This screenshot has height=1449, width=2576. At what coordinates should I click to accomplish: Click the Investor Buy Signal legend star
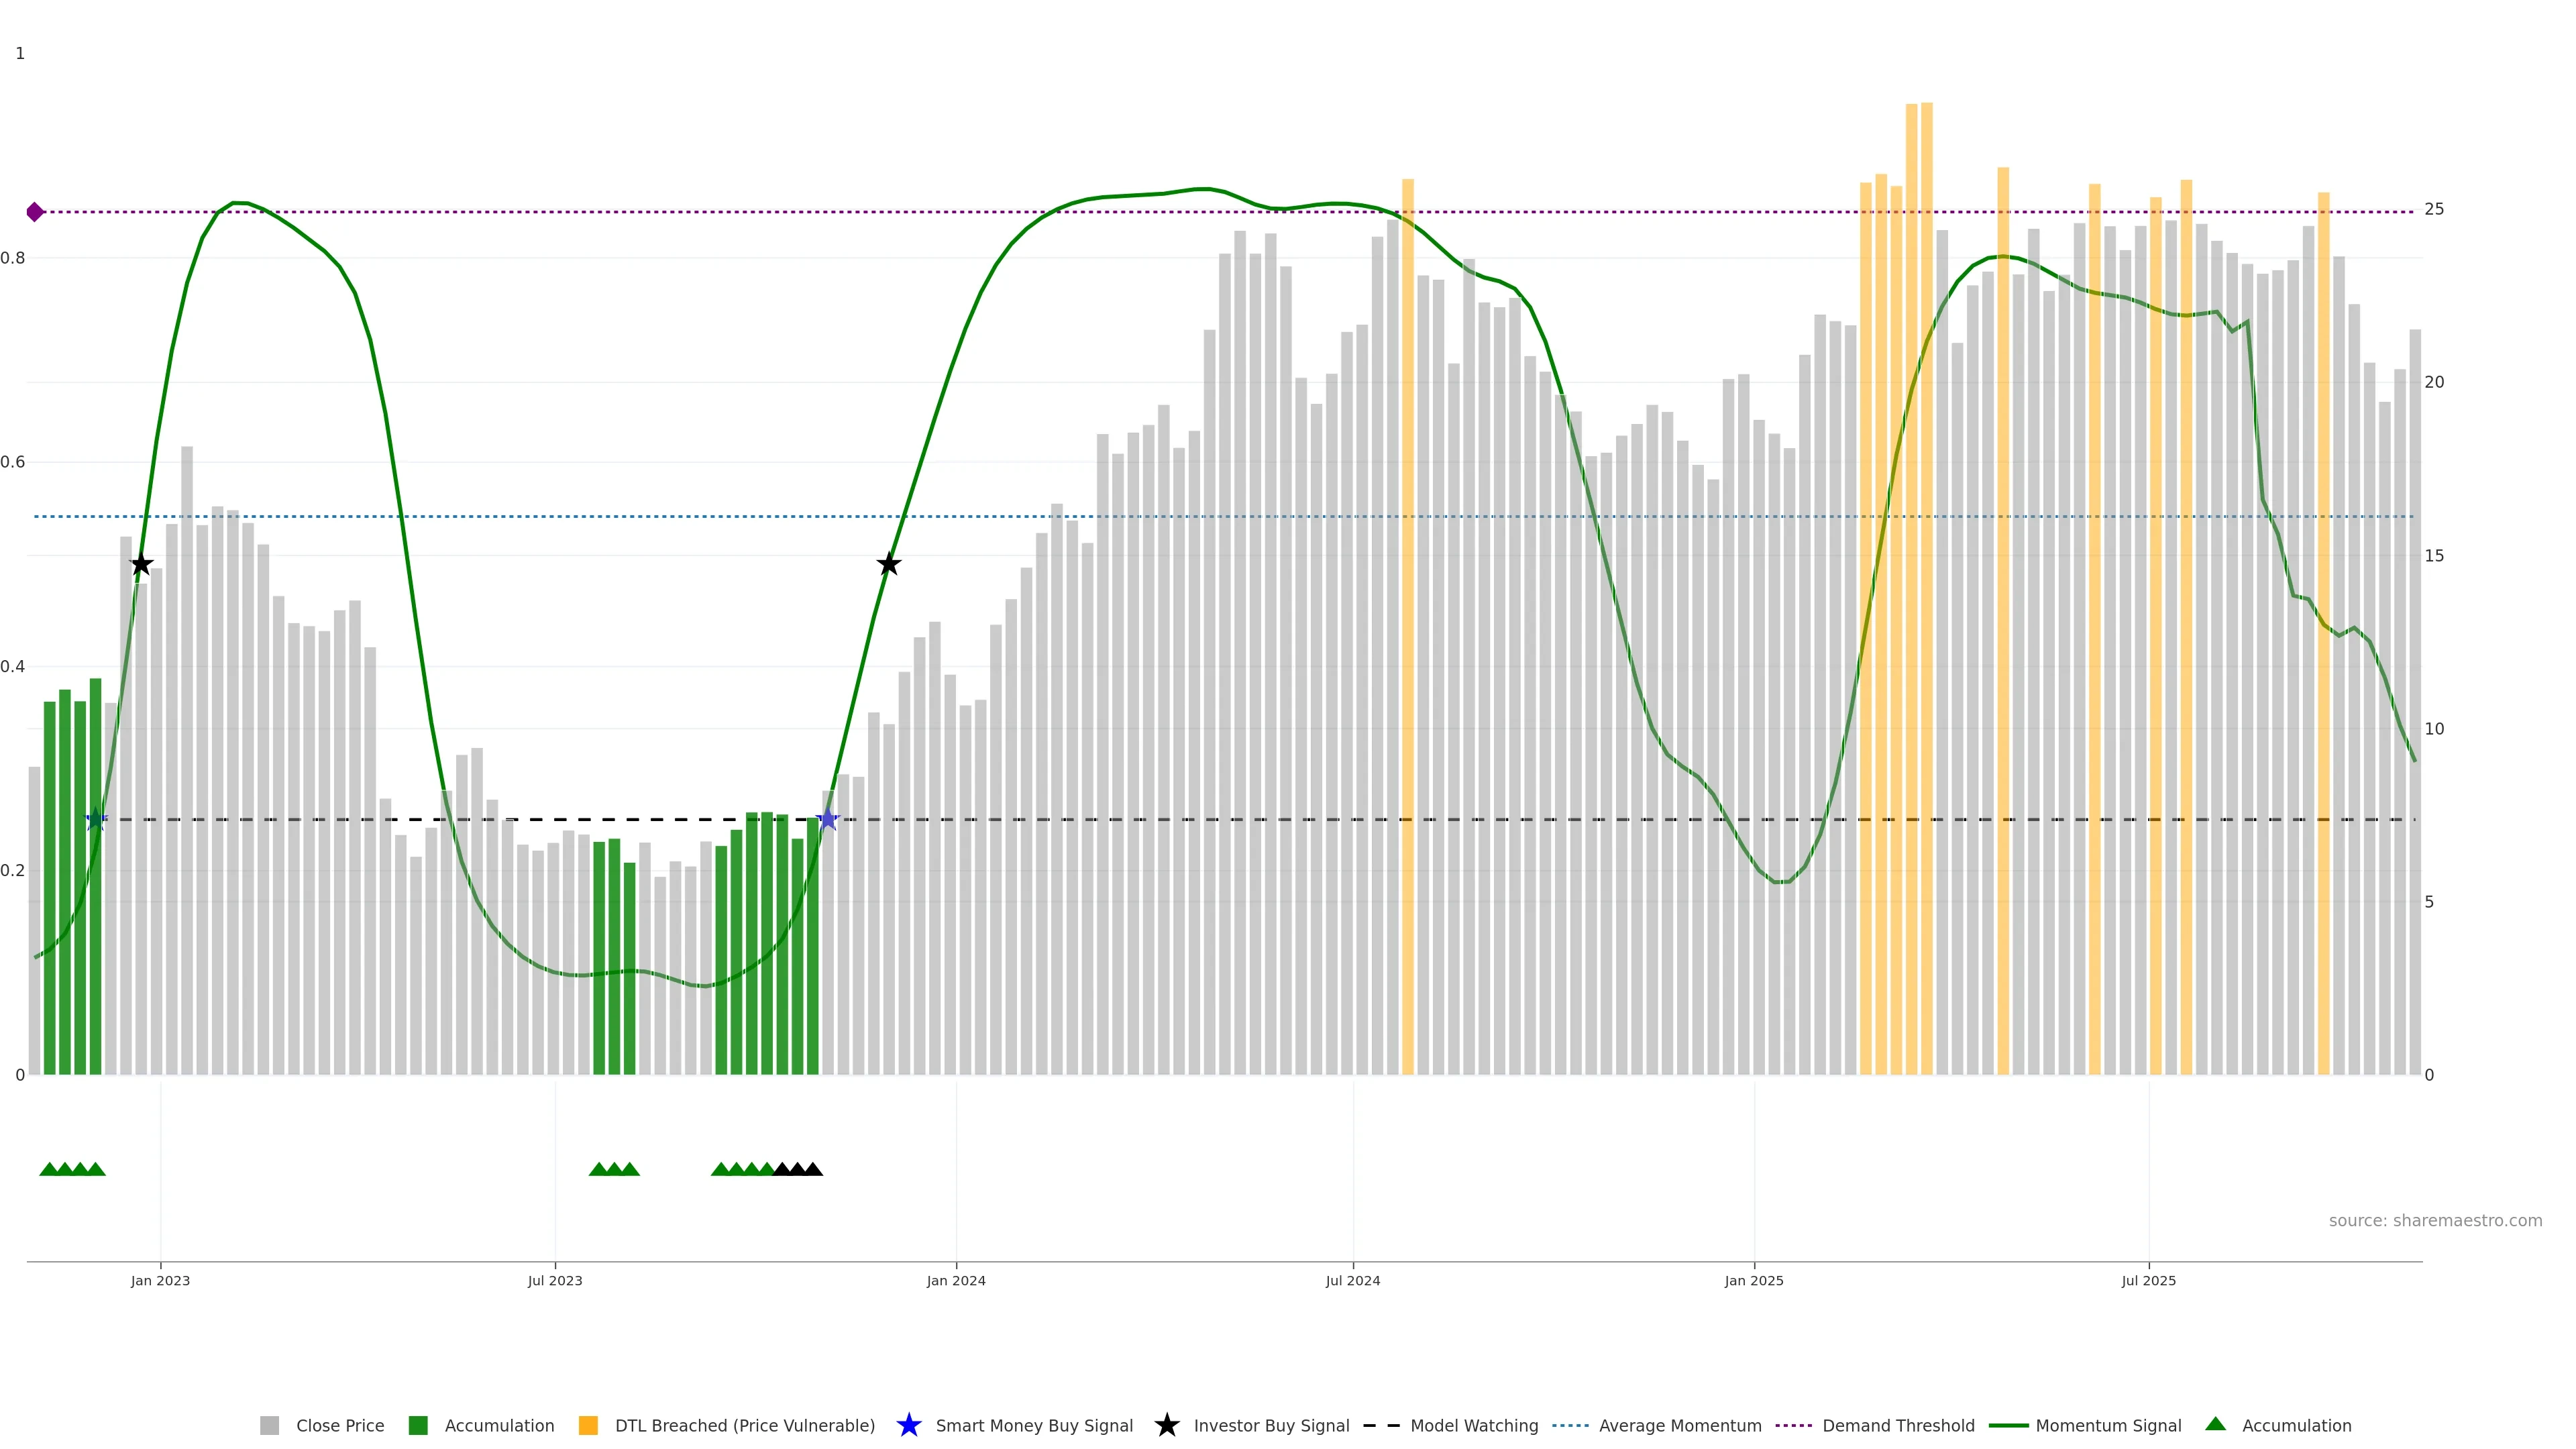(x=1166, y=1425)
